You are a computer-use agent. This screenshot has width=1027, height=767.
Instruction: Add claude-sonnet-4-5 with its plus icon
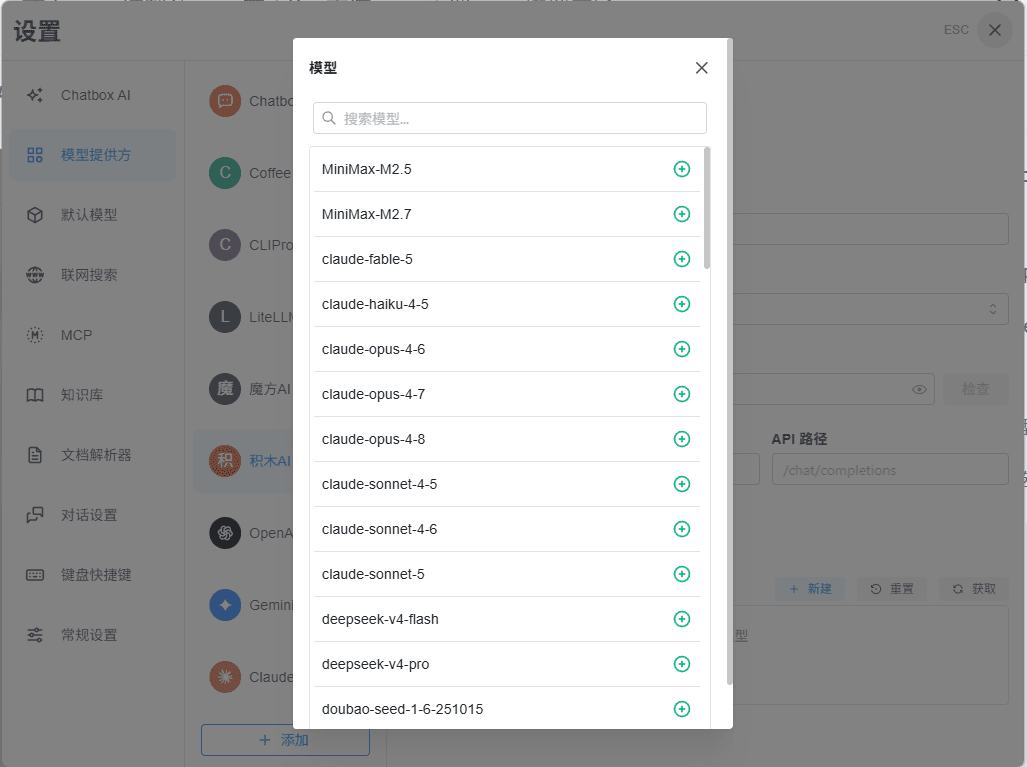click(x=682, y=484)
